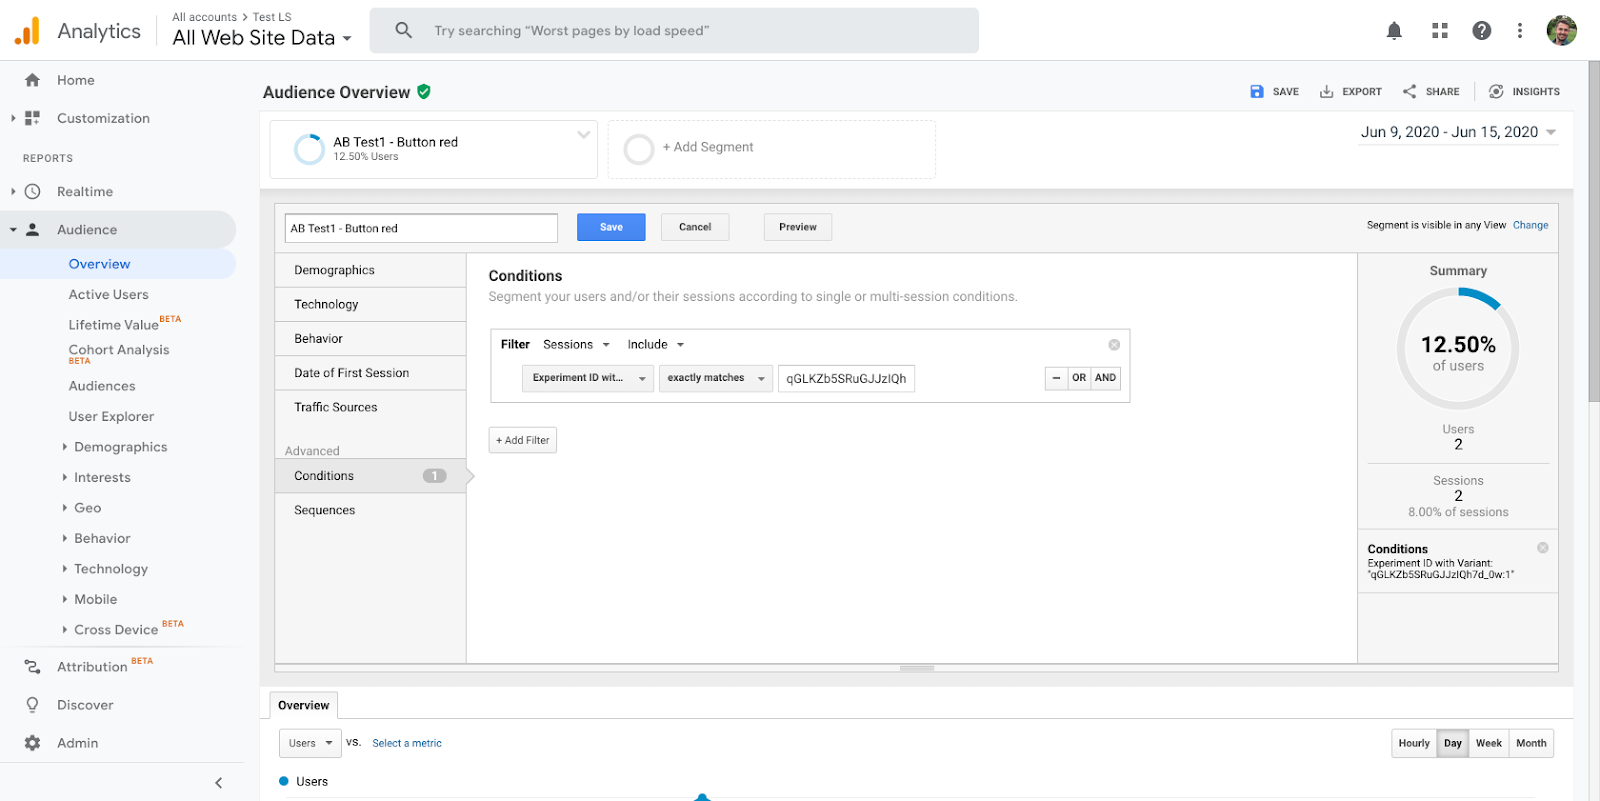Remove the filter with the circled X

[x=1114, y=345]
